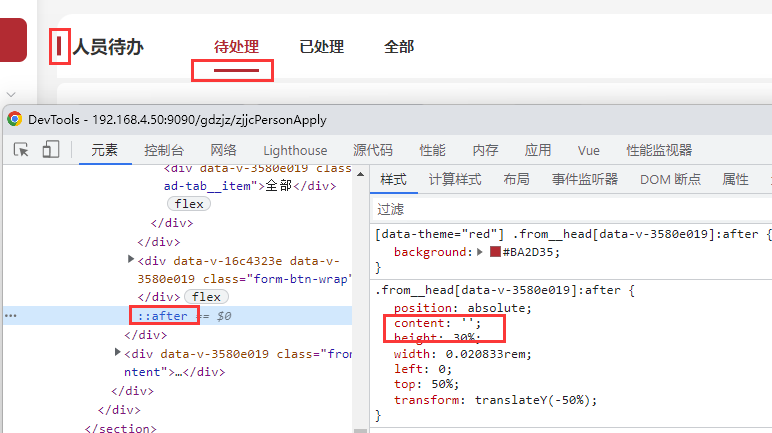Open the 控制台 console panel
Viewport: 772px width, 433px height.
point(164,150)
